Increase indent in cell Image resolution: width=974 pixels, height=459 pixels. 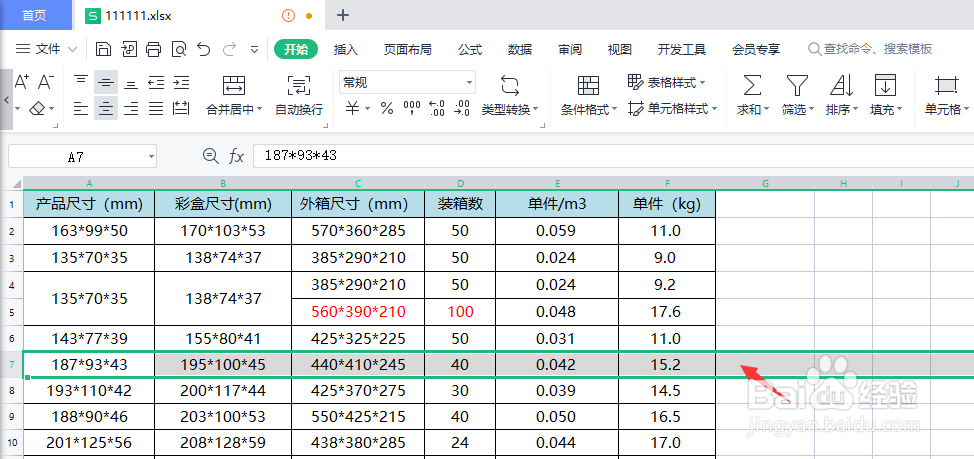pyautogui.click(x=181, y=82)
